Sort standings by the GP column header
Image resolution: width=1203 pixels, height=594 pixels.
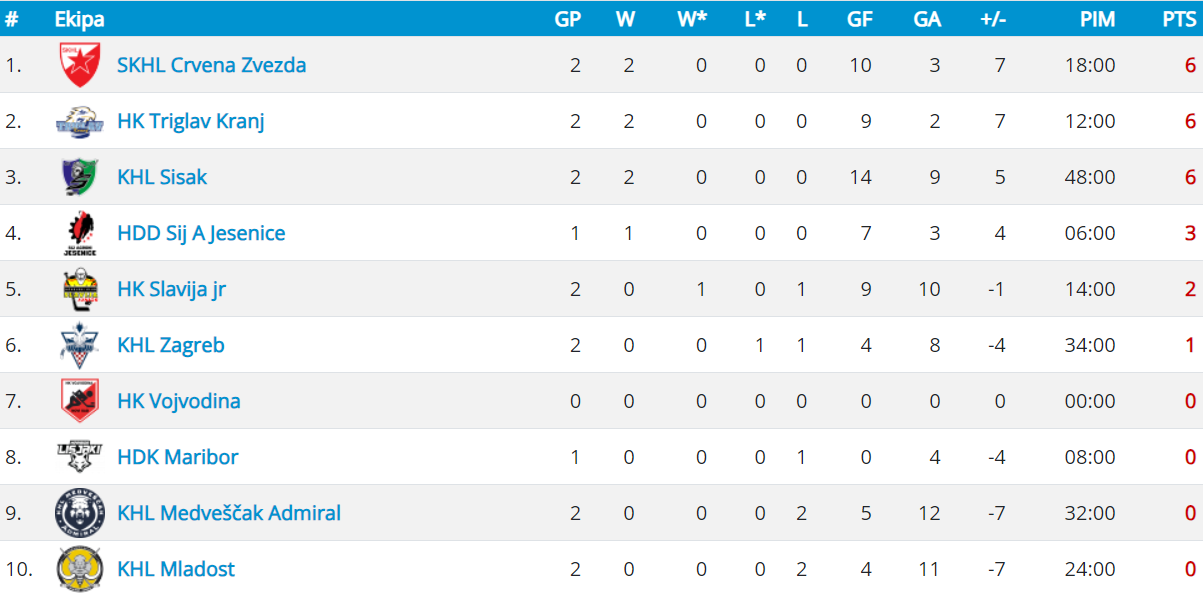[567, 19]
